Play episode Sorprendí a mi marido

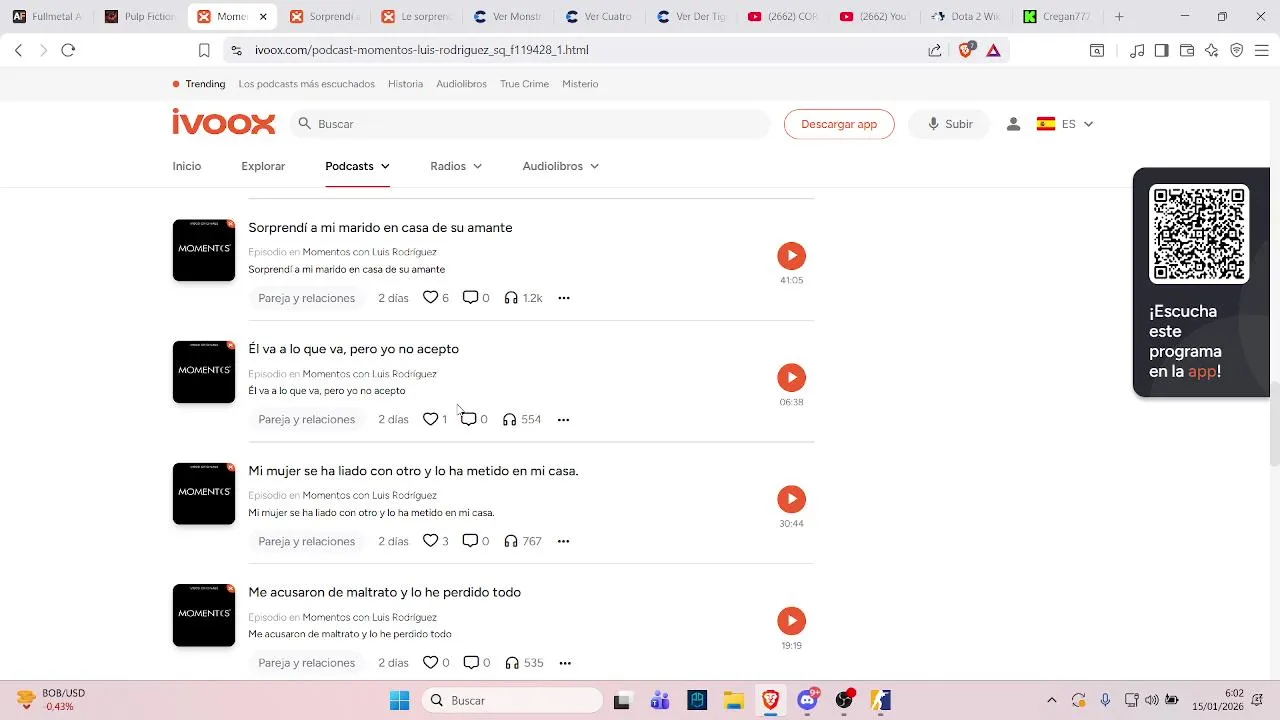click(791, 255)
